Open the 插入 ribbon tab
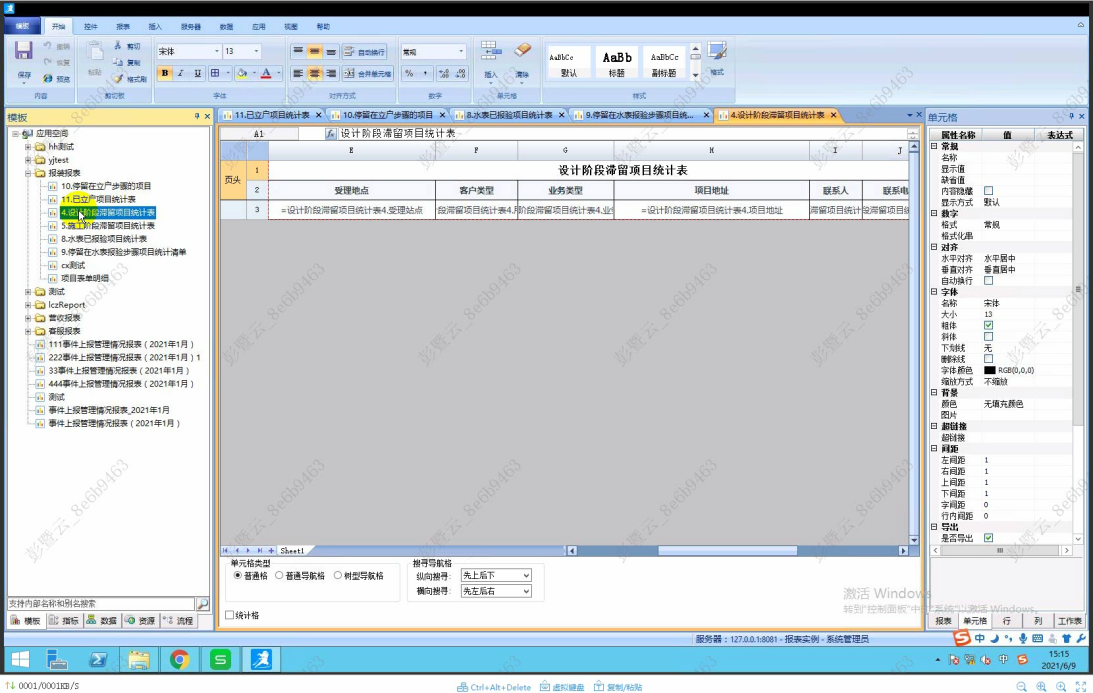Viewport: 1093px width, 693px height. 155,27
